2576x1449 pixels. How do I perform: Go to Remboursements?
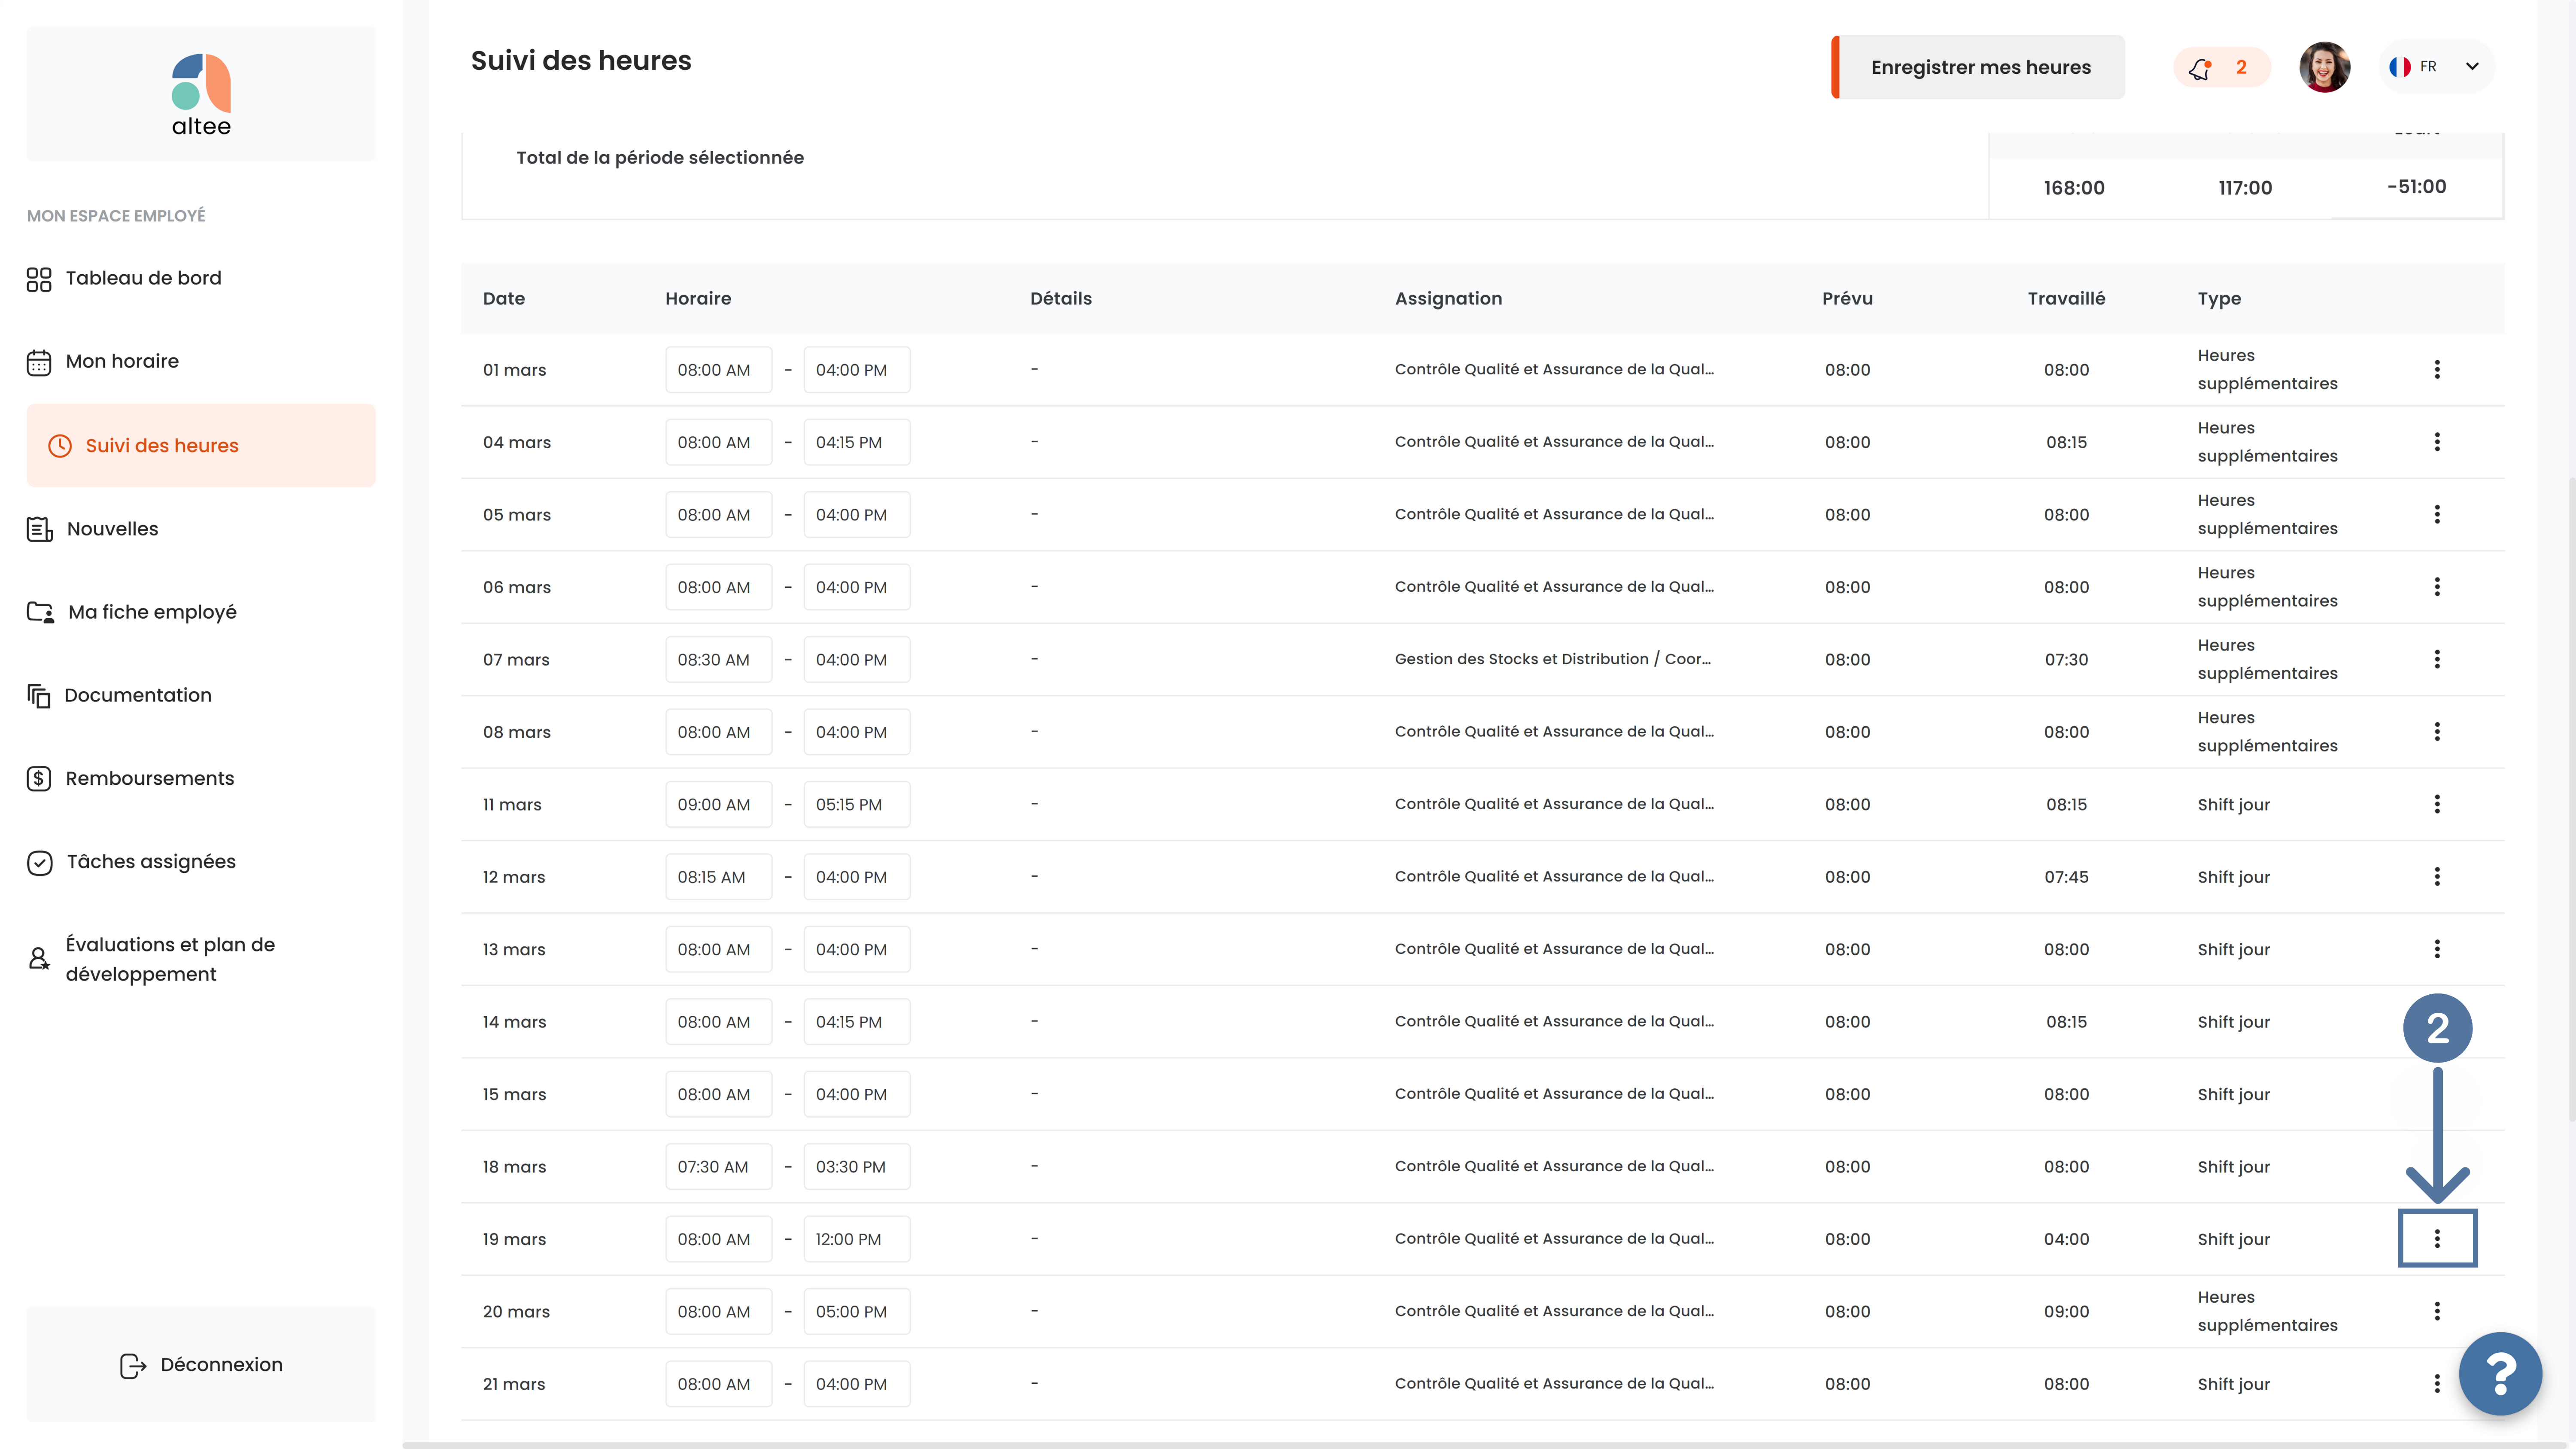[x=150, y=779]
